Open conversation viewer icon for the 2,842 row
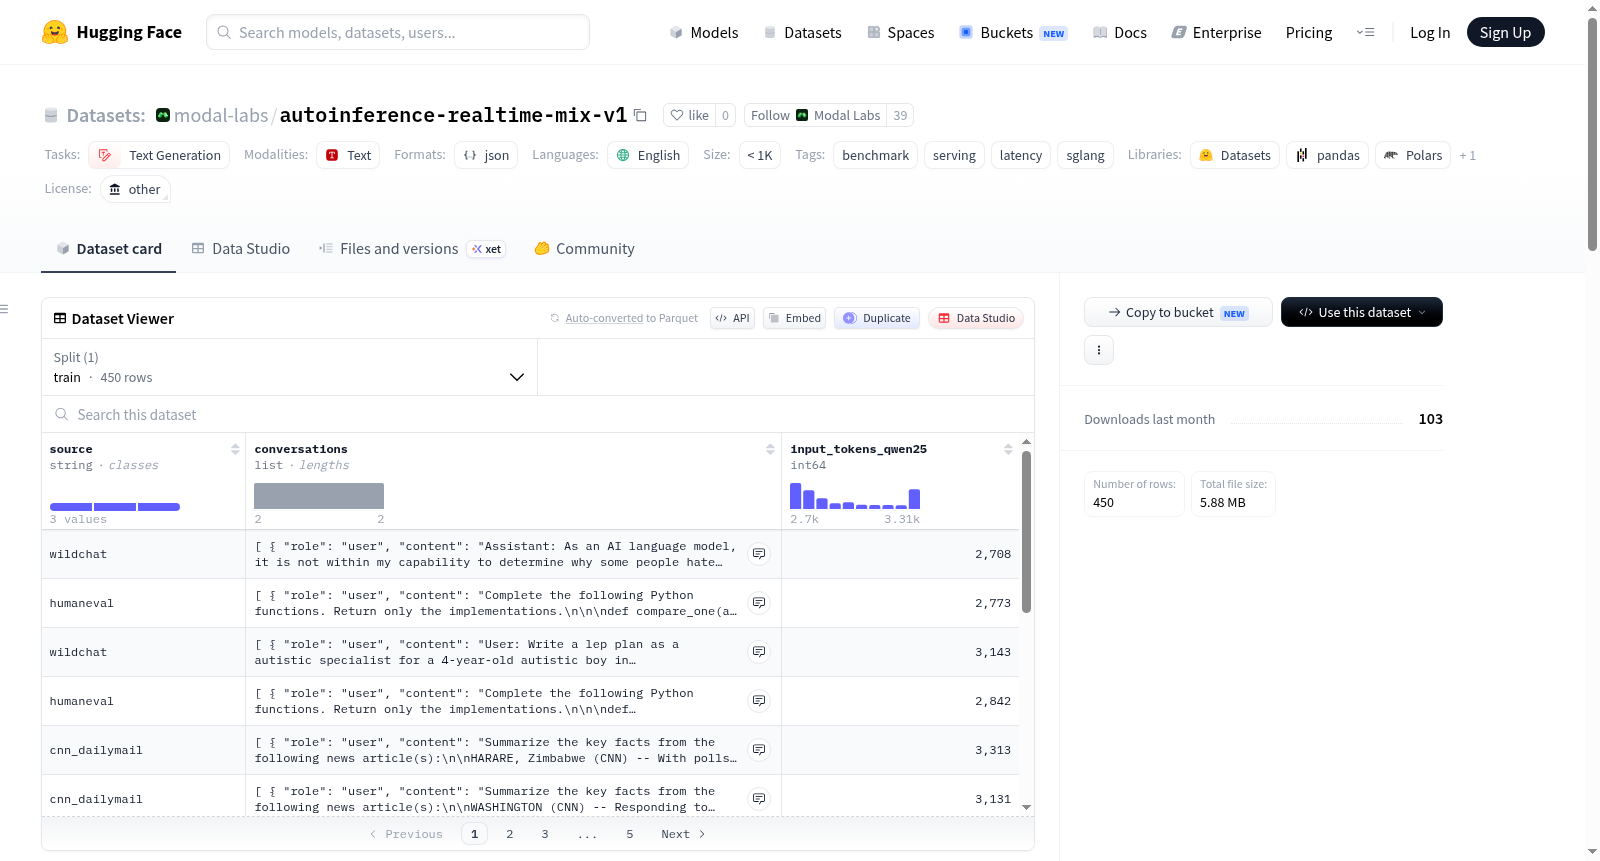The width and height of the screenshot is (1600, 861). [759, 701]
